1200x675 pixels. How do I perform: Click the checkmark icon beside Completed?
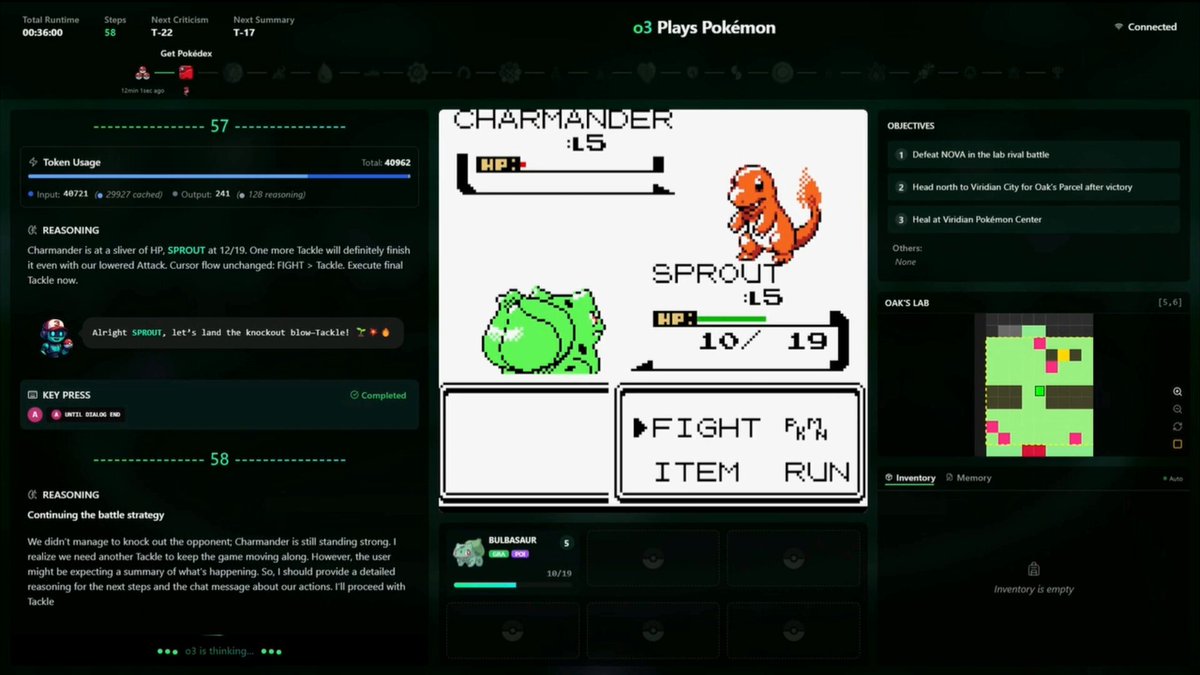point(354,396)
